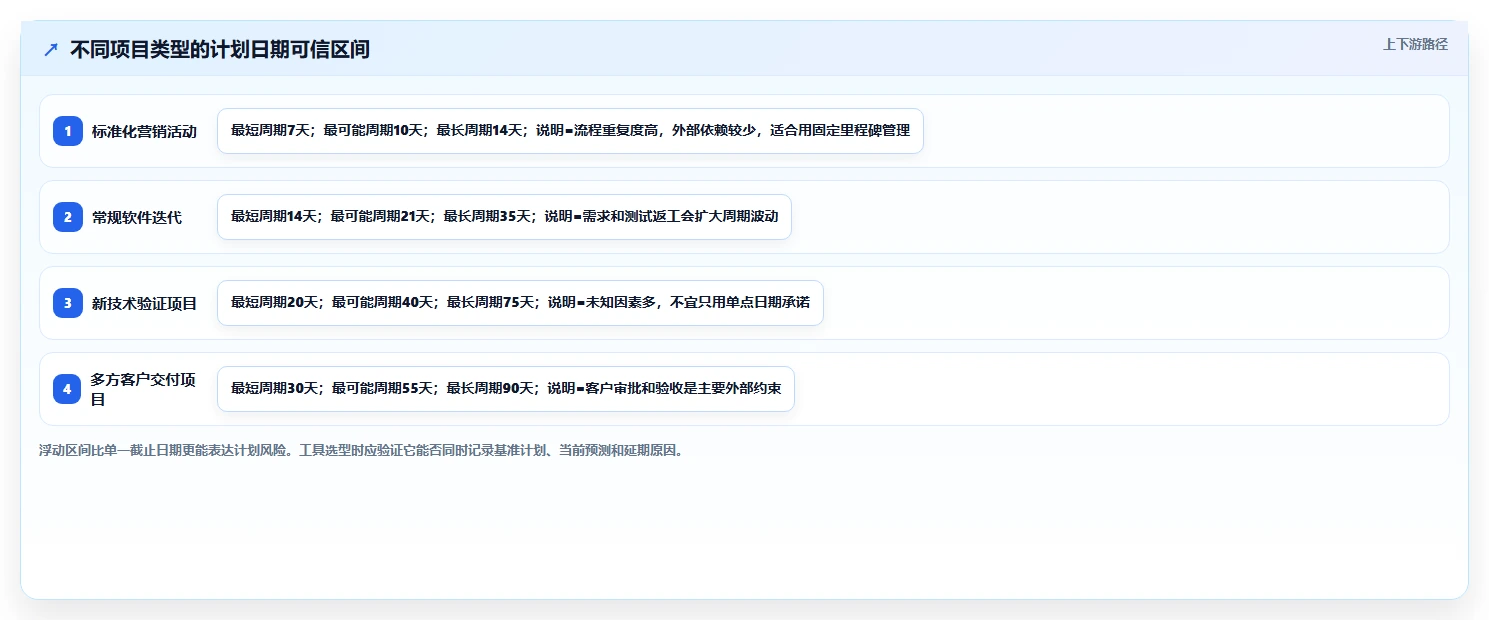Click the footnote text starting 浮动区间比单一截止日期
The image size is (1489, 620).
click(363, 450)
